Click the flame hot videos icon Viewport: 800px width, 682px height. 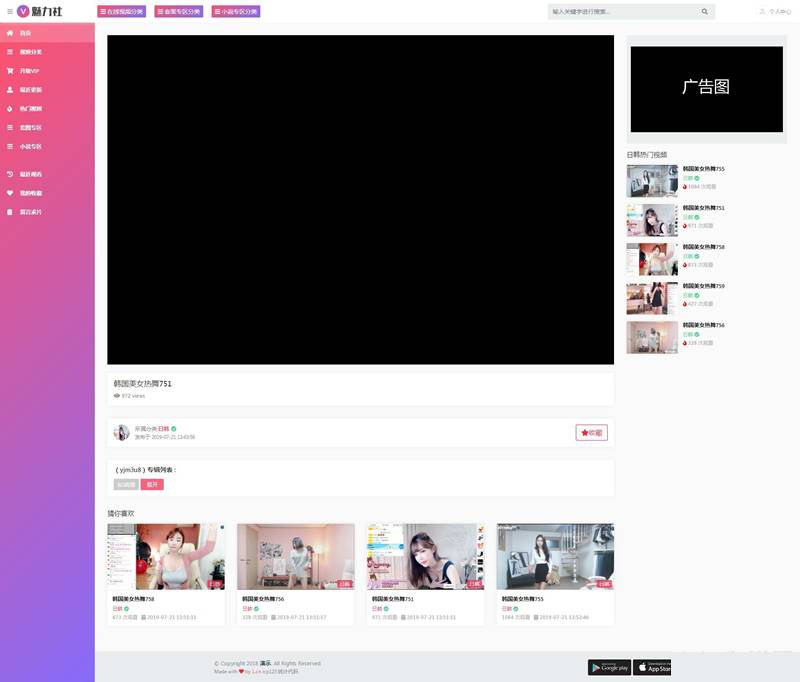click(x=10, y=108)
